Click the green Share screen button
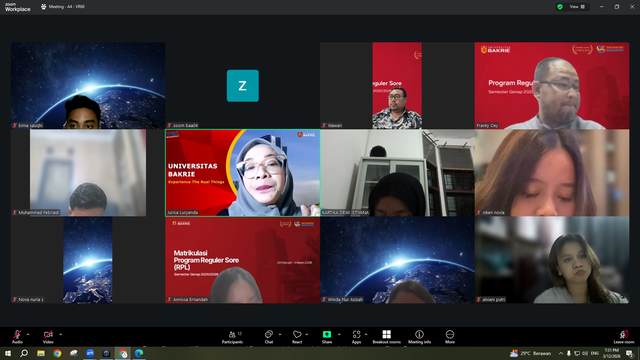 pos(327,337)
